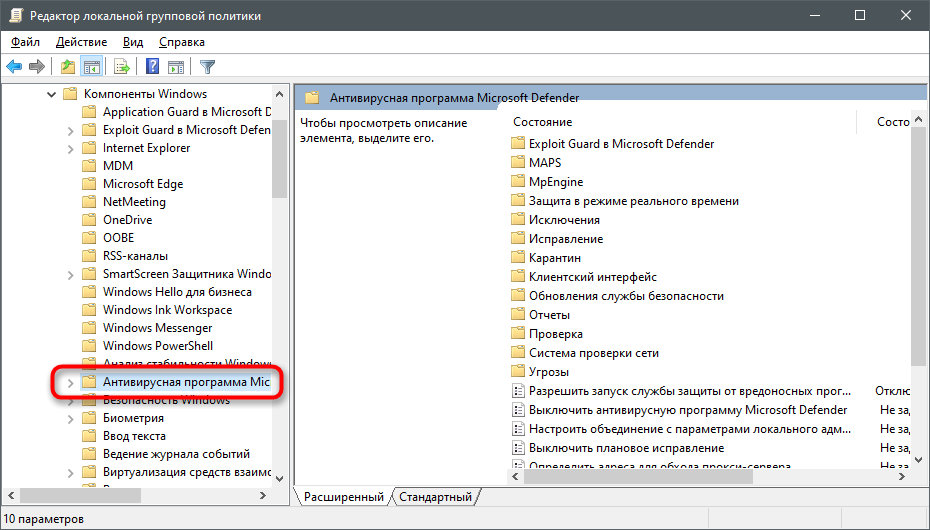Screen dimensions: 930x530
Task: Select RSS-каналы in the tree
Action: [126, 256]
